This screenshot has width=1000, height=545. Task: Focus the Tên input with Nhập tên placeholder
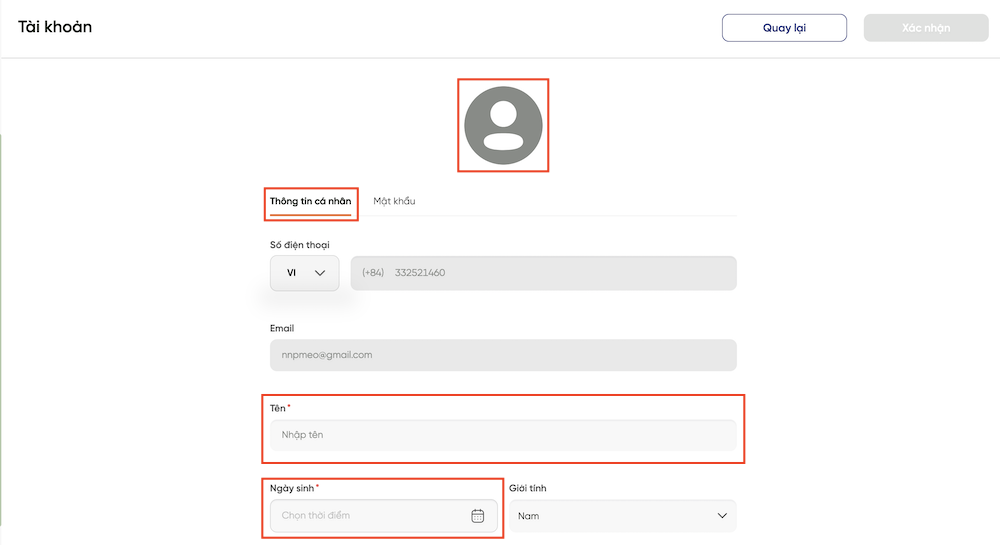pyautogui.click(x=503, y=435)
